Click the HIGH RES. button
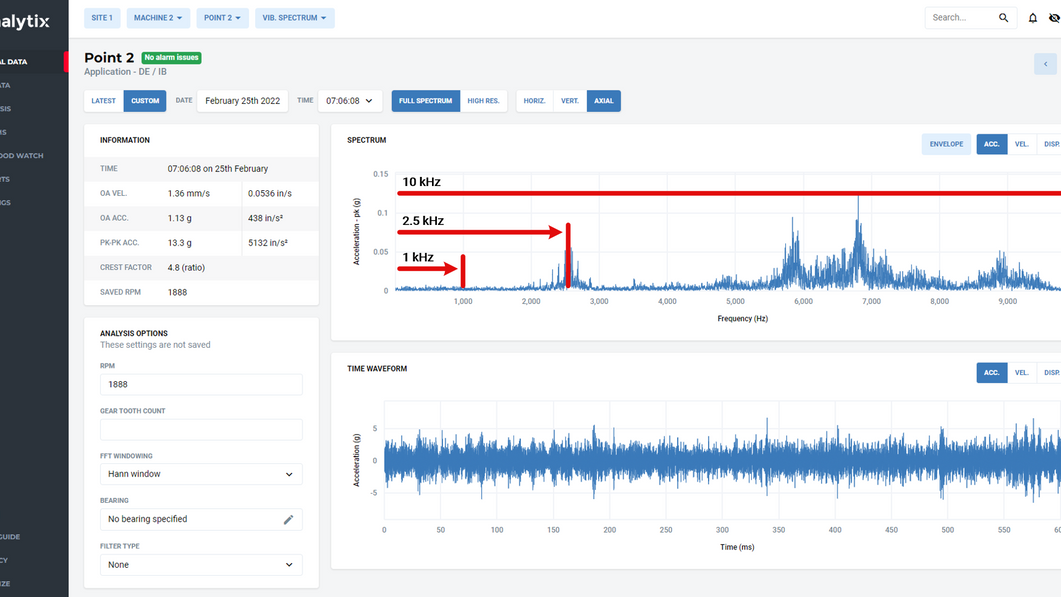Viewport: 1061px width, 597px height. coord(484,100)
